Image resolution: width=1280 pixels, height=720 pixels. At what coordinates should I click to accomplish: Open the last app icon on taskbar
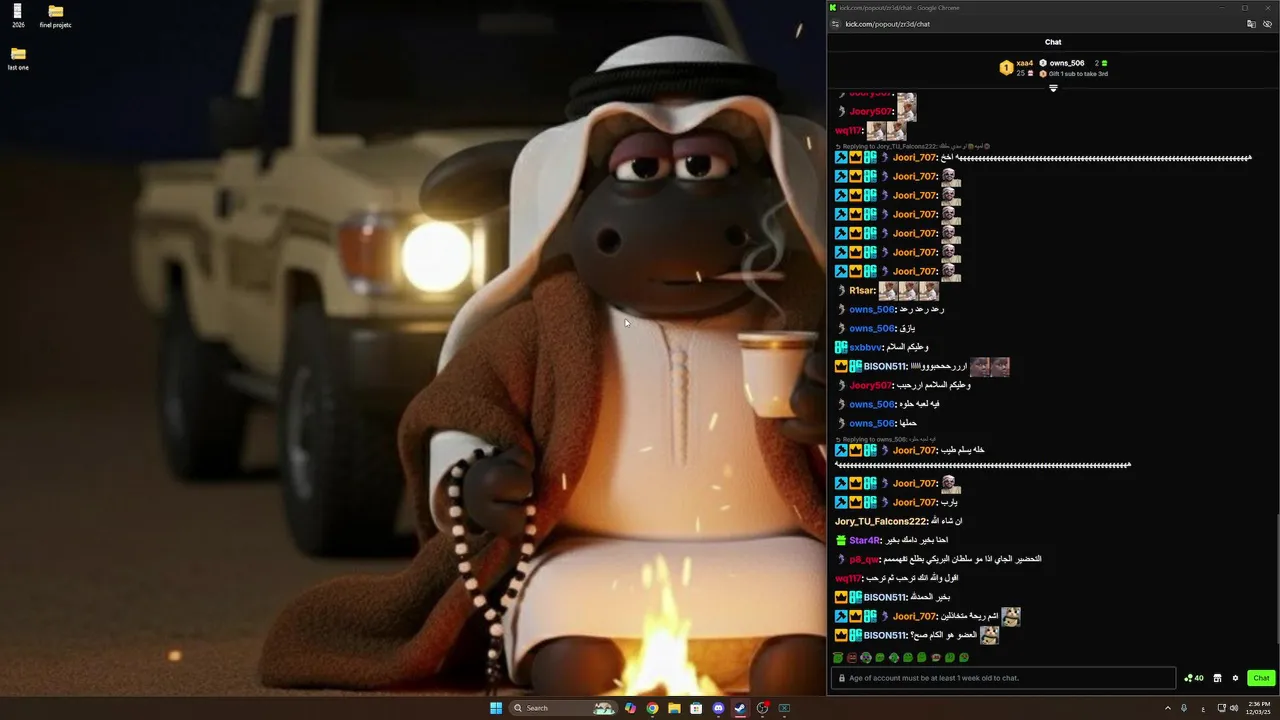[x=785, y=708]
